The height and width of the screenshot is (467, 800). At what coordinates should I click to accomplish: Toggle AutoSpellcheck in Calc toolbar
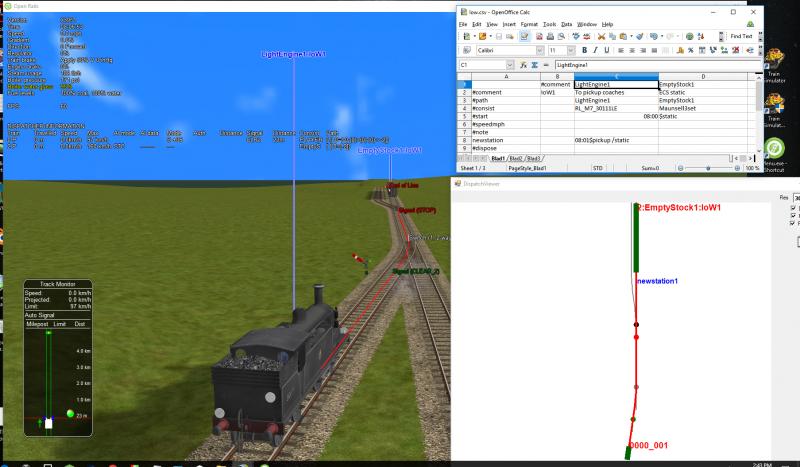pyautogui.click(x=586, y=36)
